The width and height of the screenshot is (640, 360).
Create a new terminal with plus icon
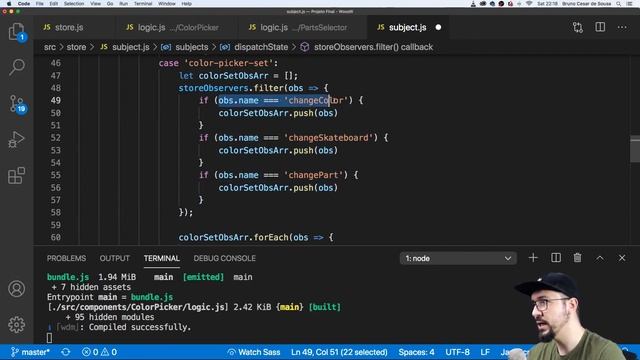pyautogui.click(x=533, y=258)
